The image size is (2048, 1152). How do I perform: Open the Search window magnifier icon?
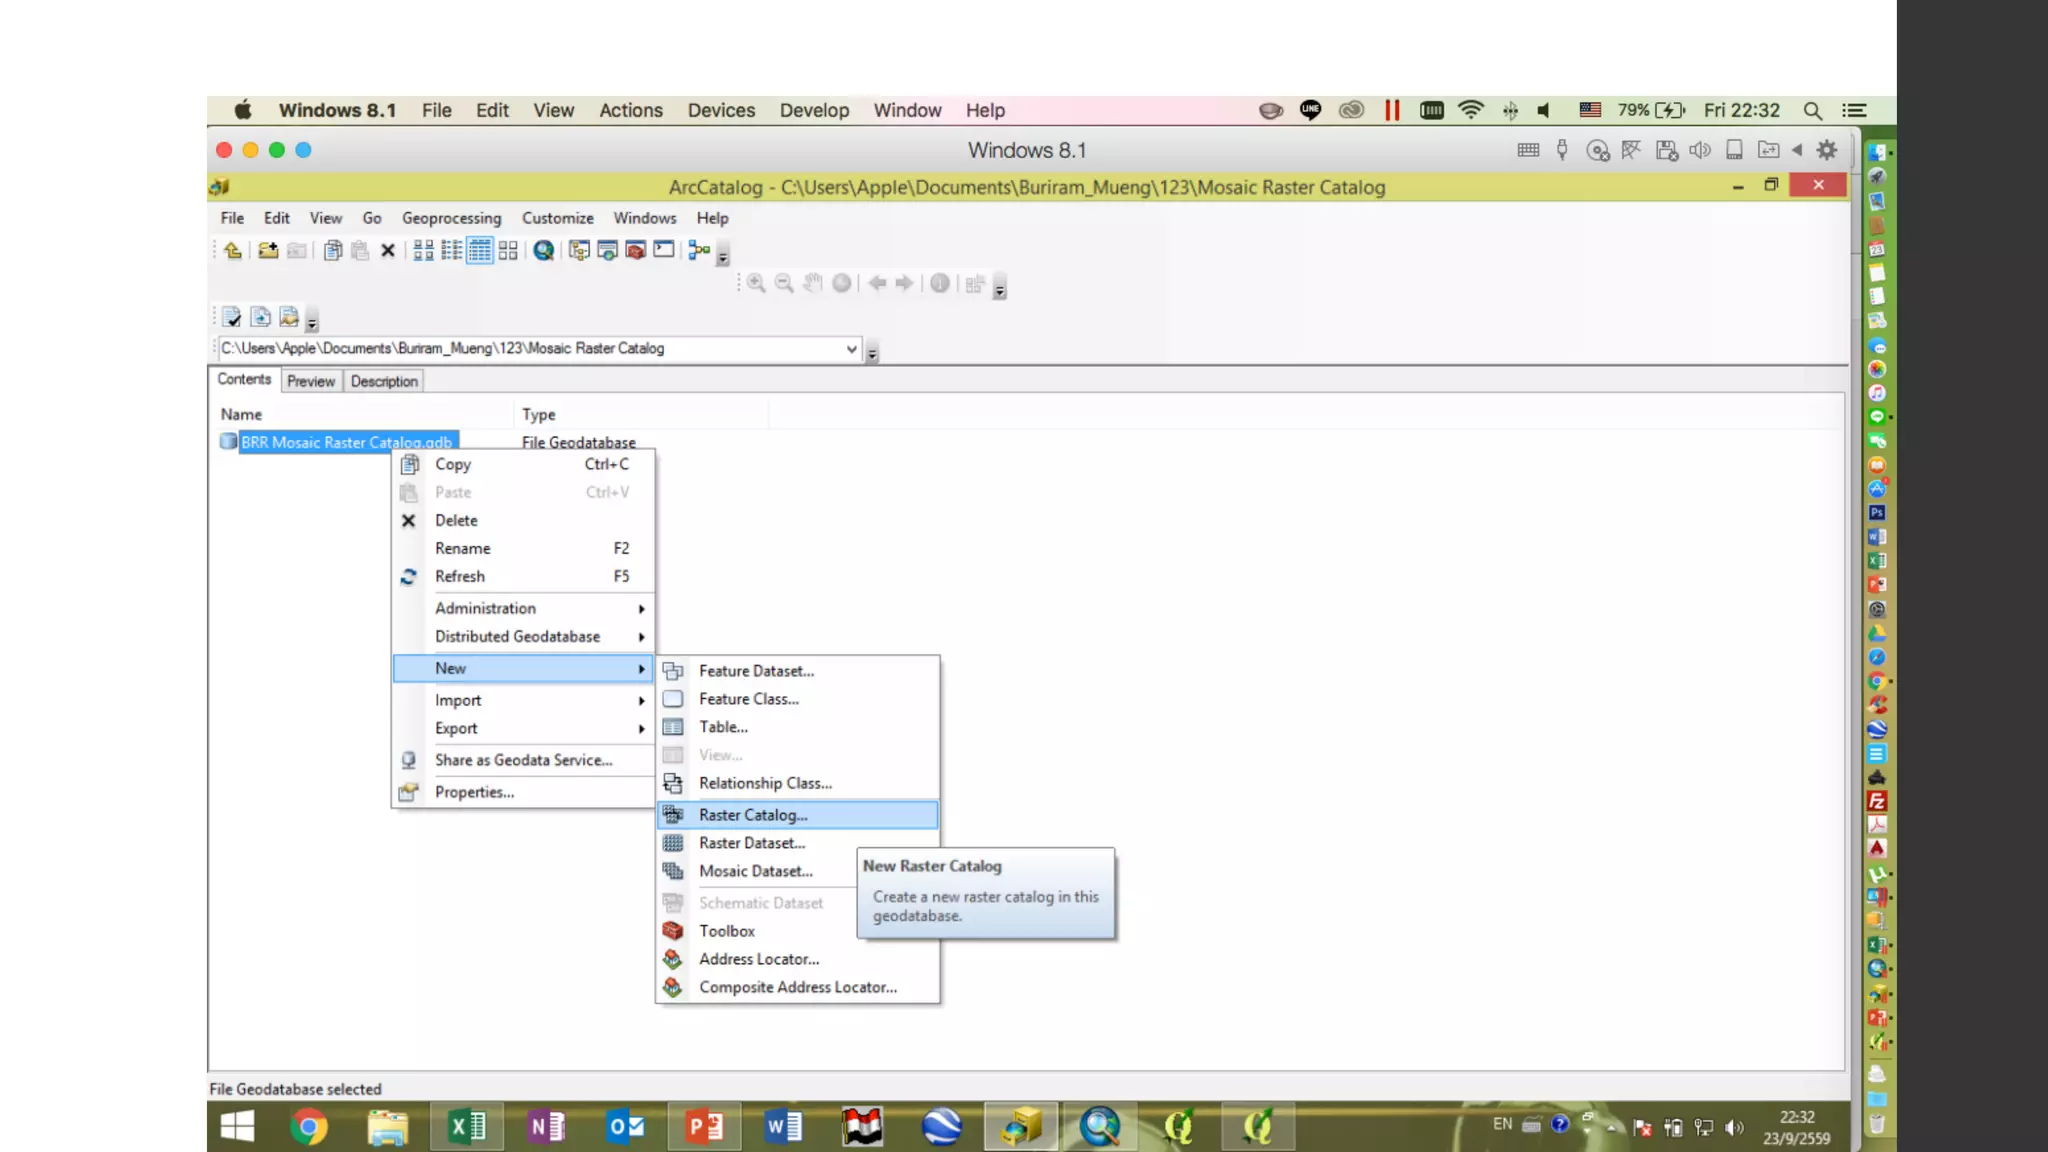[544, 251]
